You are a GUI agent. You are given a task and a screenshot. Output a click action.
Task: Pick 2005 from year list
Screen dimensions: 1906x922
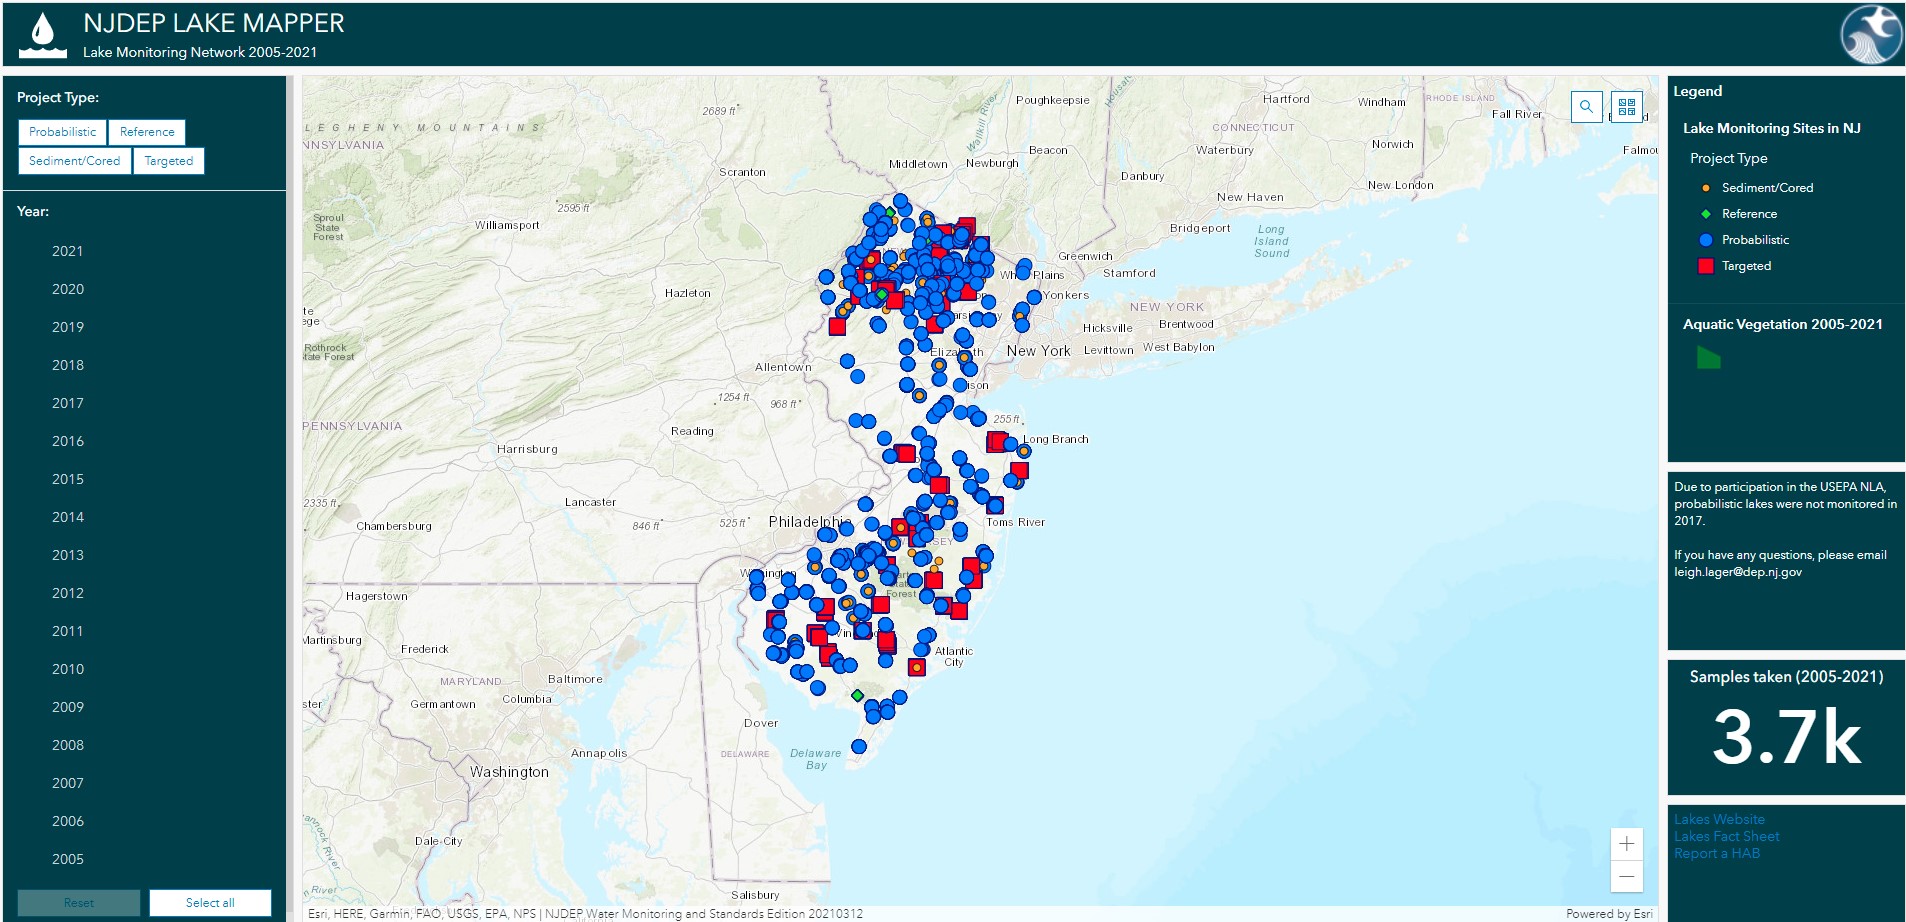tap(68, 859)
